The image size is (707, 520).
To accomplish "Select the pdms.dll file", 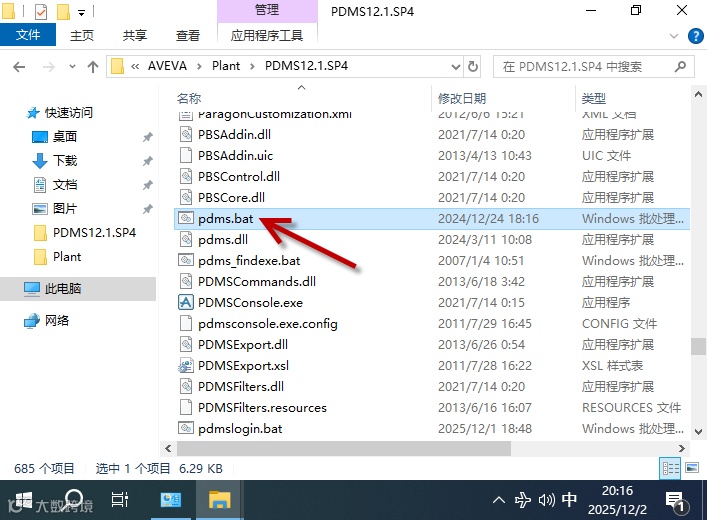I will (223, 239).
